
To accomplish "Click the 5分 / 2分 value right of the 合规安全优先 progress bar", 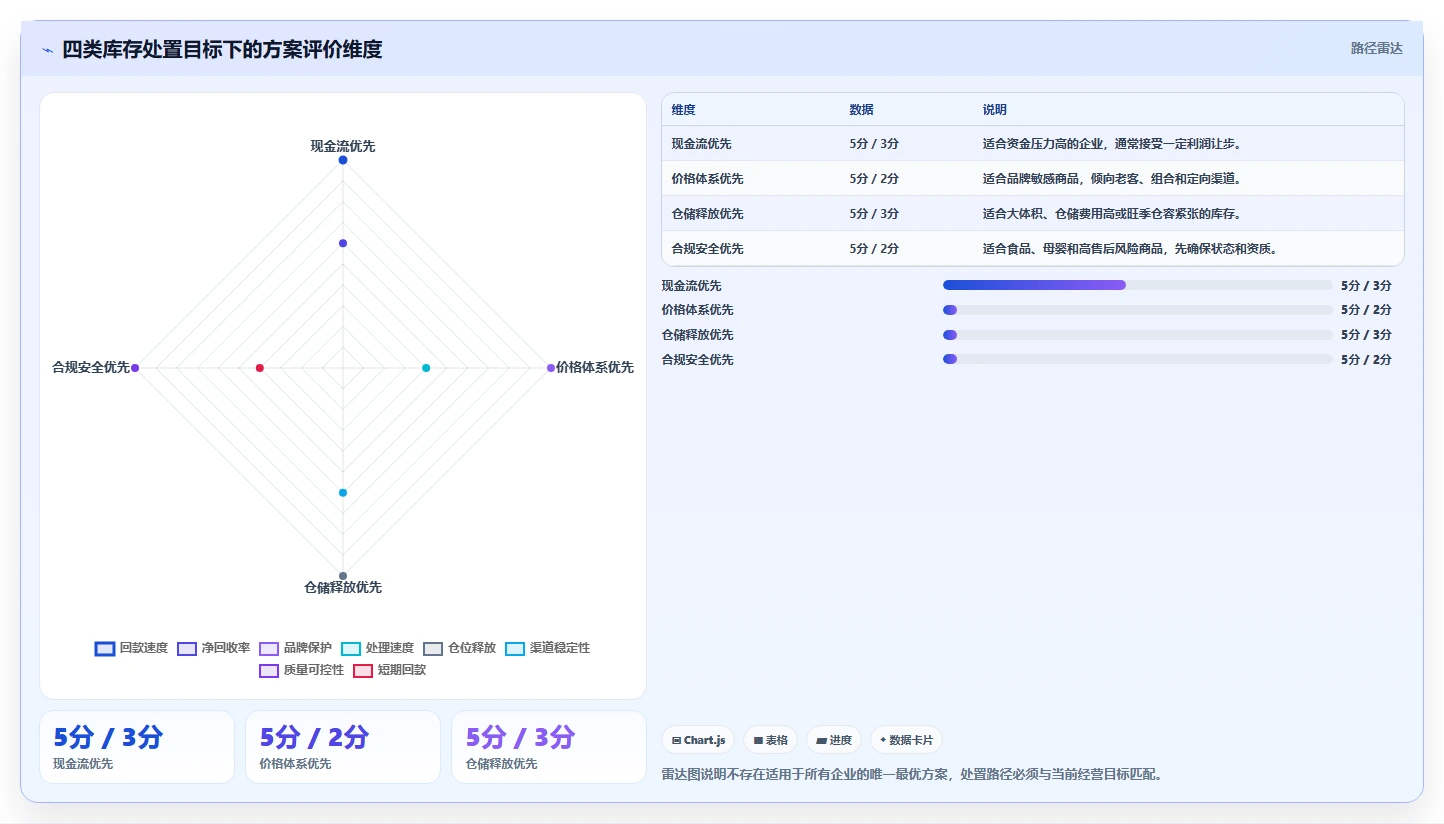I will click(1366, 359).
